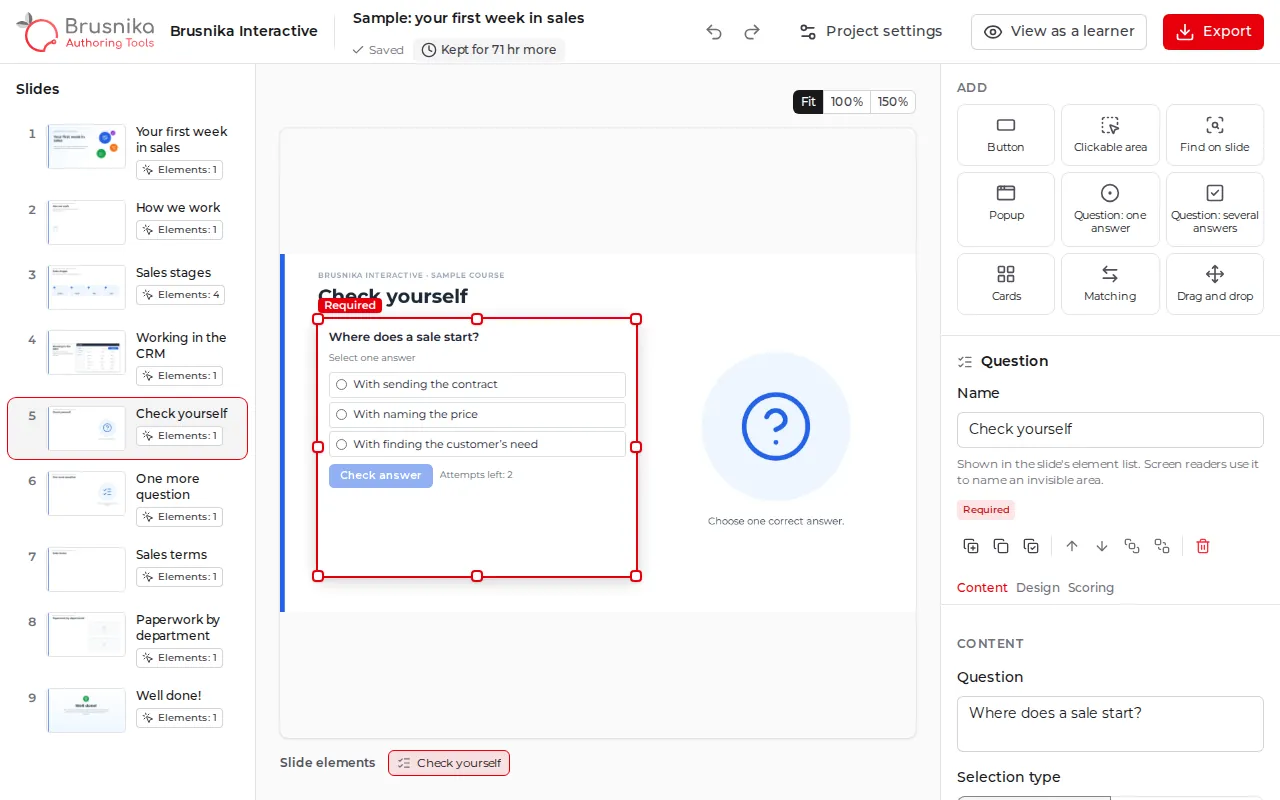The width and height of the screenshot is (1280, 800).
Task: Click View as a learner
Action: (x=1059, y=32)
